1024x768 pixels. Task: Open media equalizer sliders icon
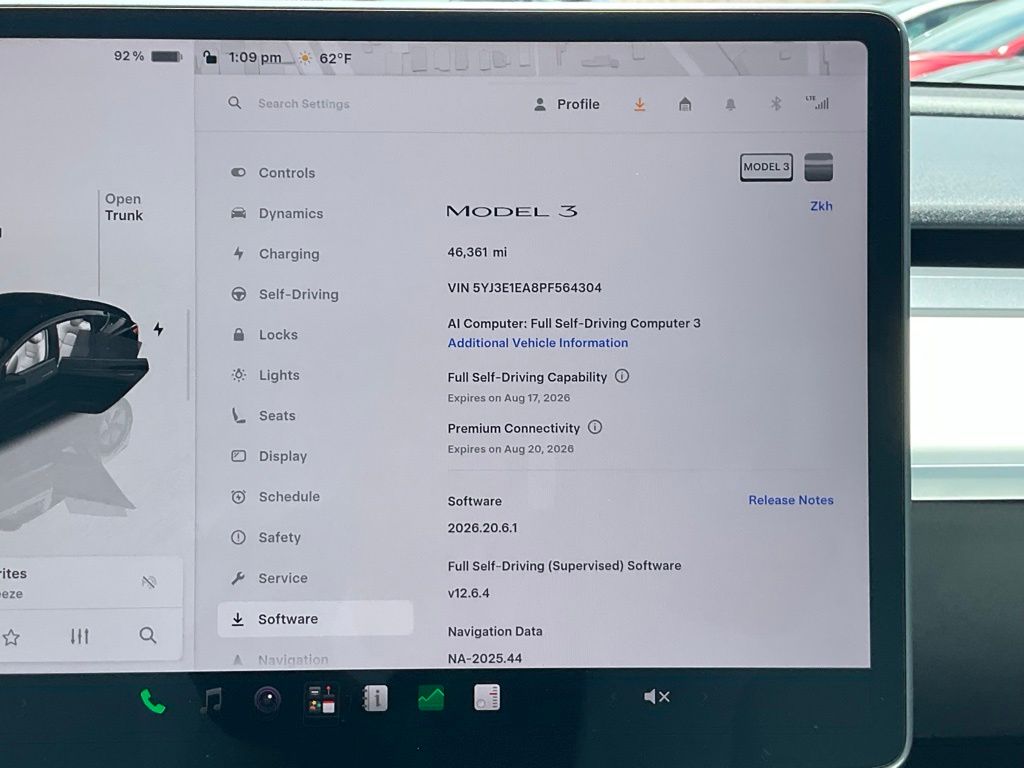coord(80,636)
